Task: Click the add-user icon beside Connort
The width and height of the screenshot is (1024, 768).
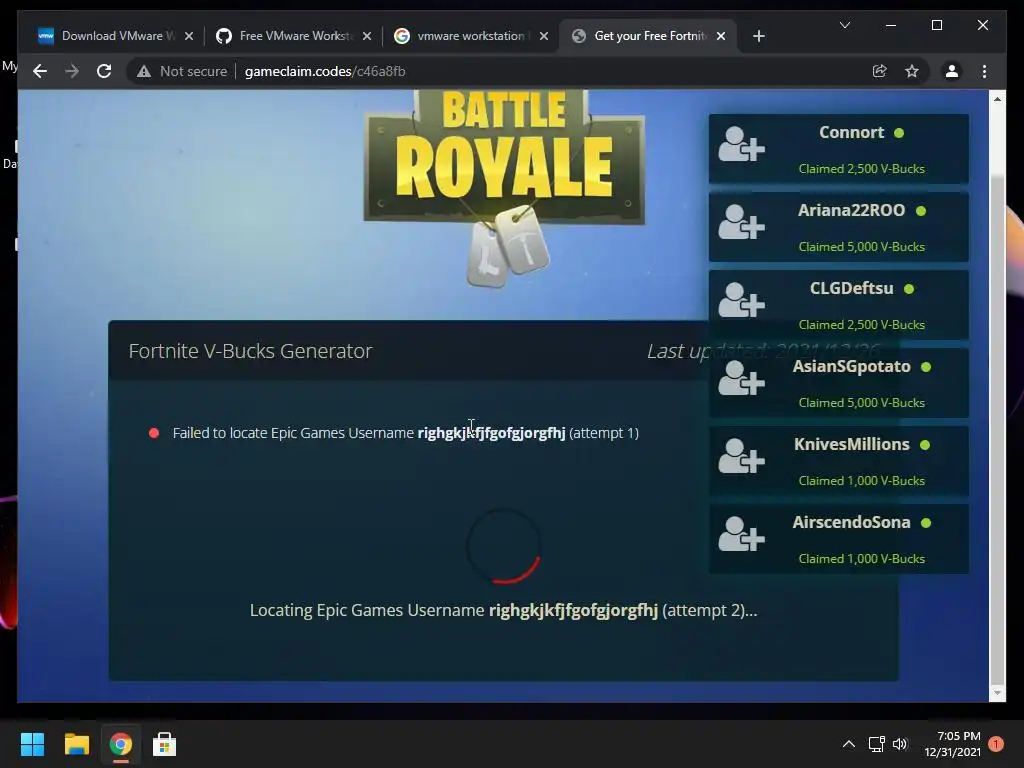Action: point(741,144)
